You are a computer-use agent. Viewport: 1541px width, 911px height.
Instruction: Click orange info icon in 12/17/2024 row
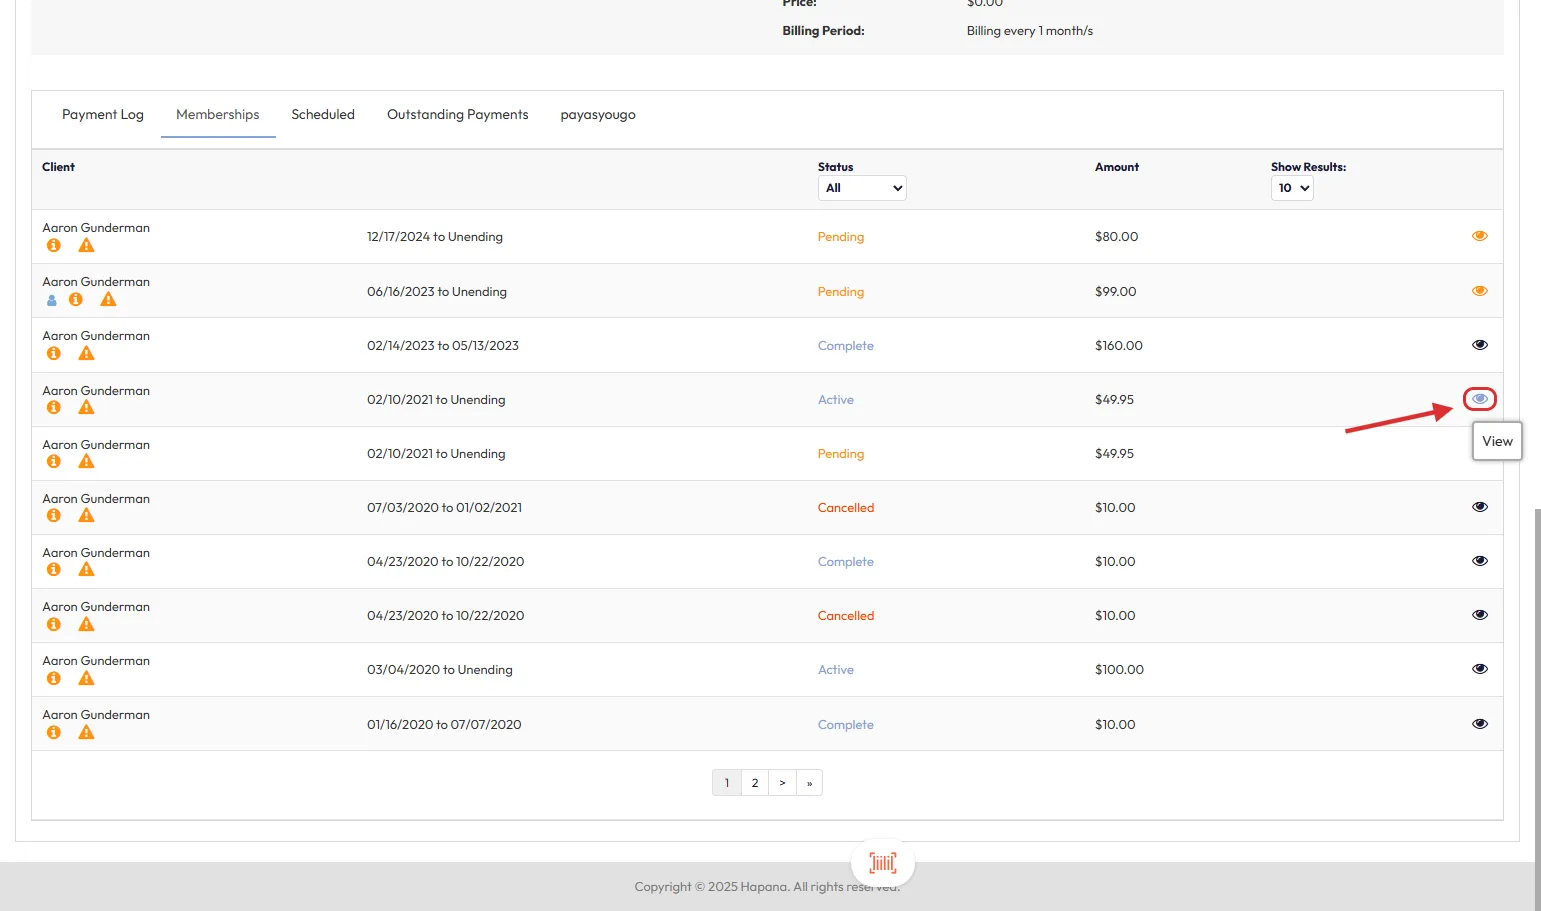click(54, 245)
